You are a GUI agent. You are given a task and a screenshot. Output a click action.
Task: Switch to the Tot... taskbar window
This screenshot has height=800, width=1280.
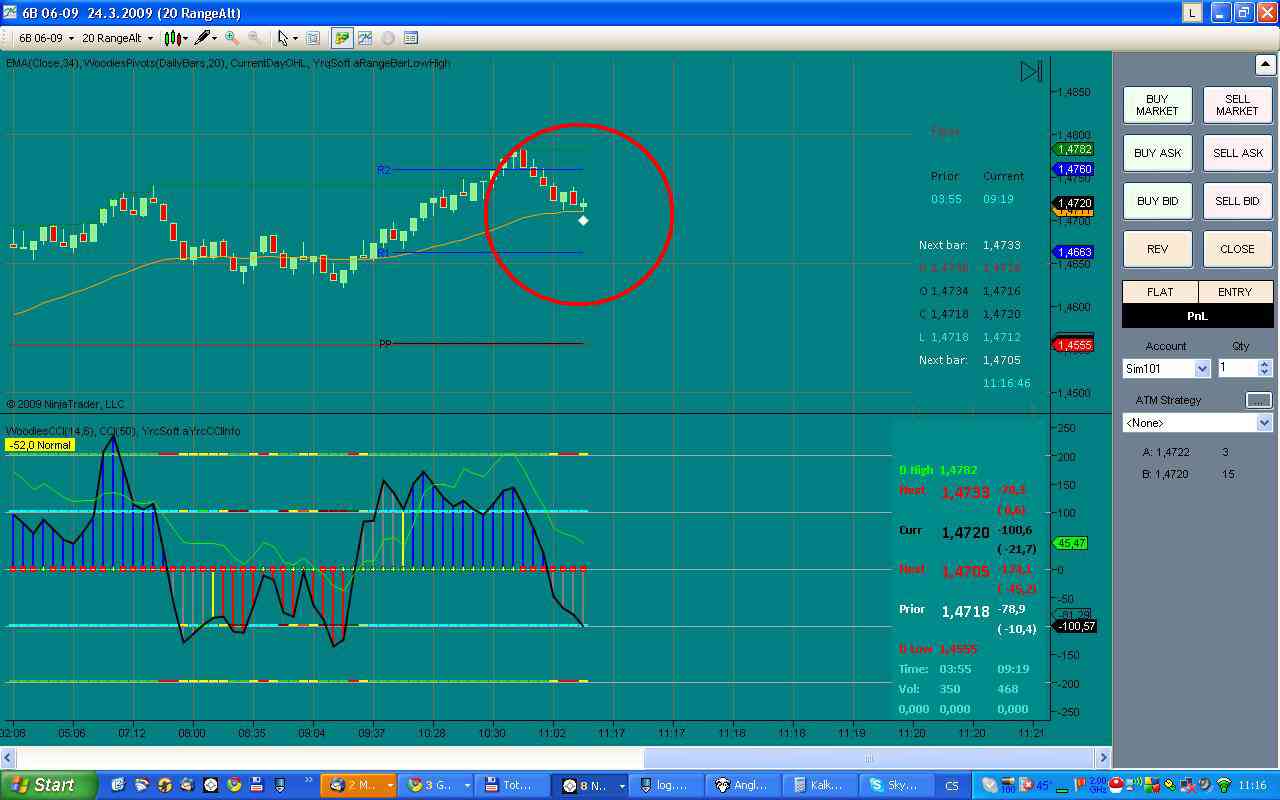[x=514, y=785]
